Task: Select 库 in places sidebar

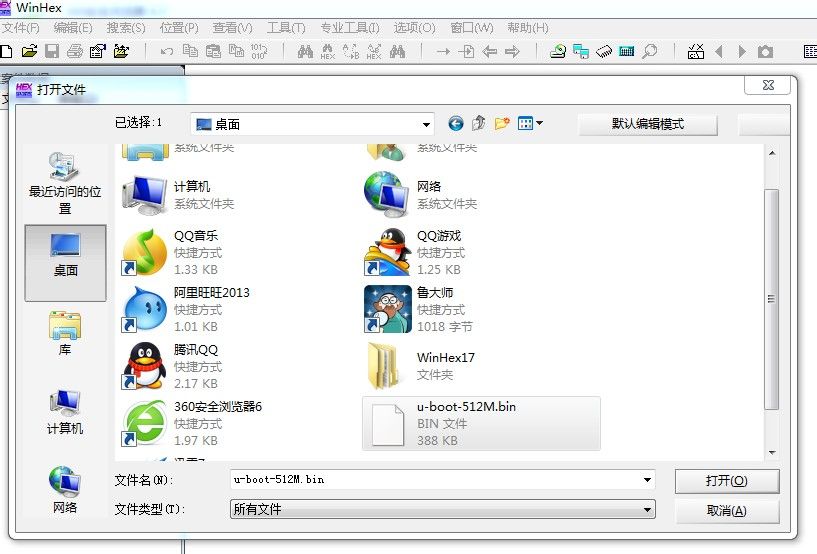Action: click(65, 334)
